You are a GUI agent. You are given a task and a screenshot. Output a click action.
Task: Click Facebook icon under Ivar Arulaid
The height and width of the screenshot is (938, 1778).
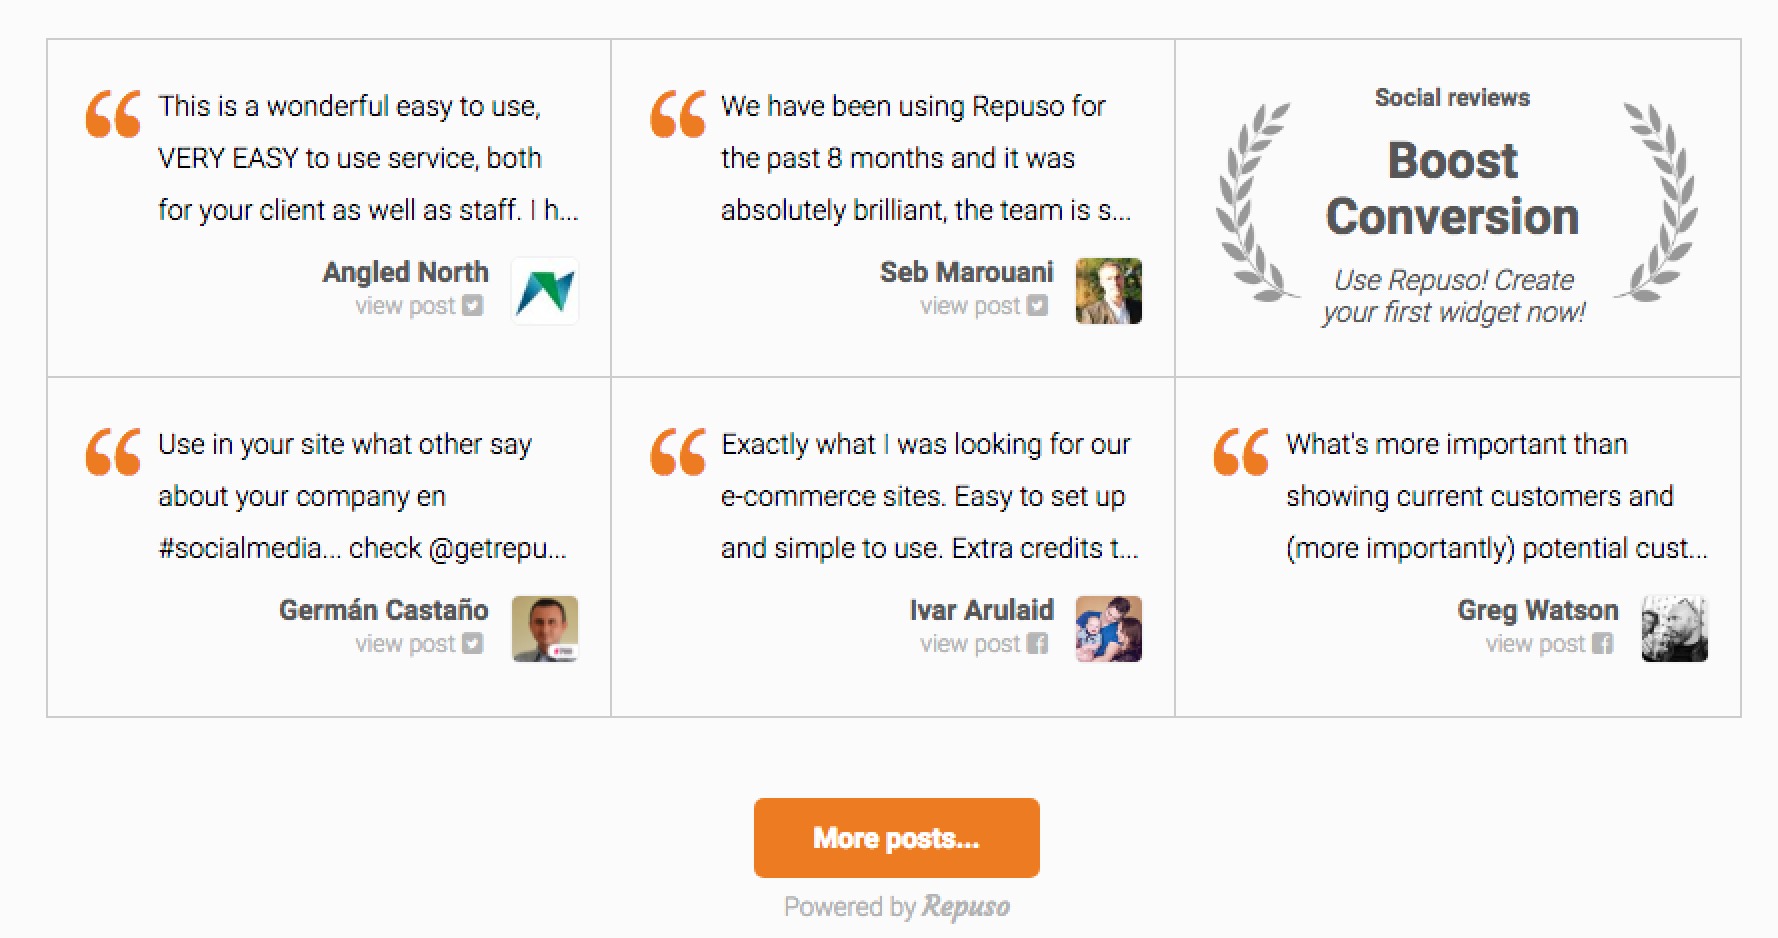pos(1038,644)
